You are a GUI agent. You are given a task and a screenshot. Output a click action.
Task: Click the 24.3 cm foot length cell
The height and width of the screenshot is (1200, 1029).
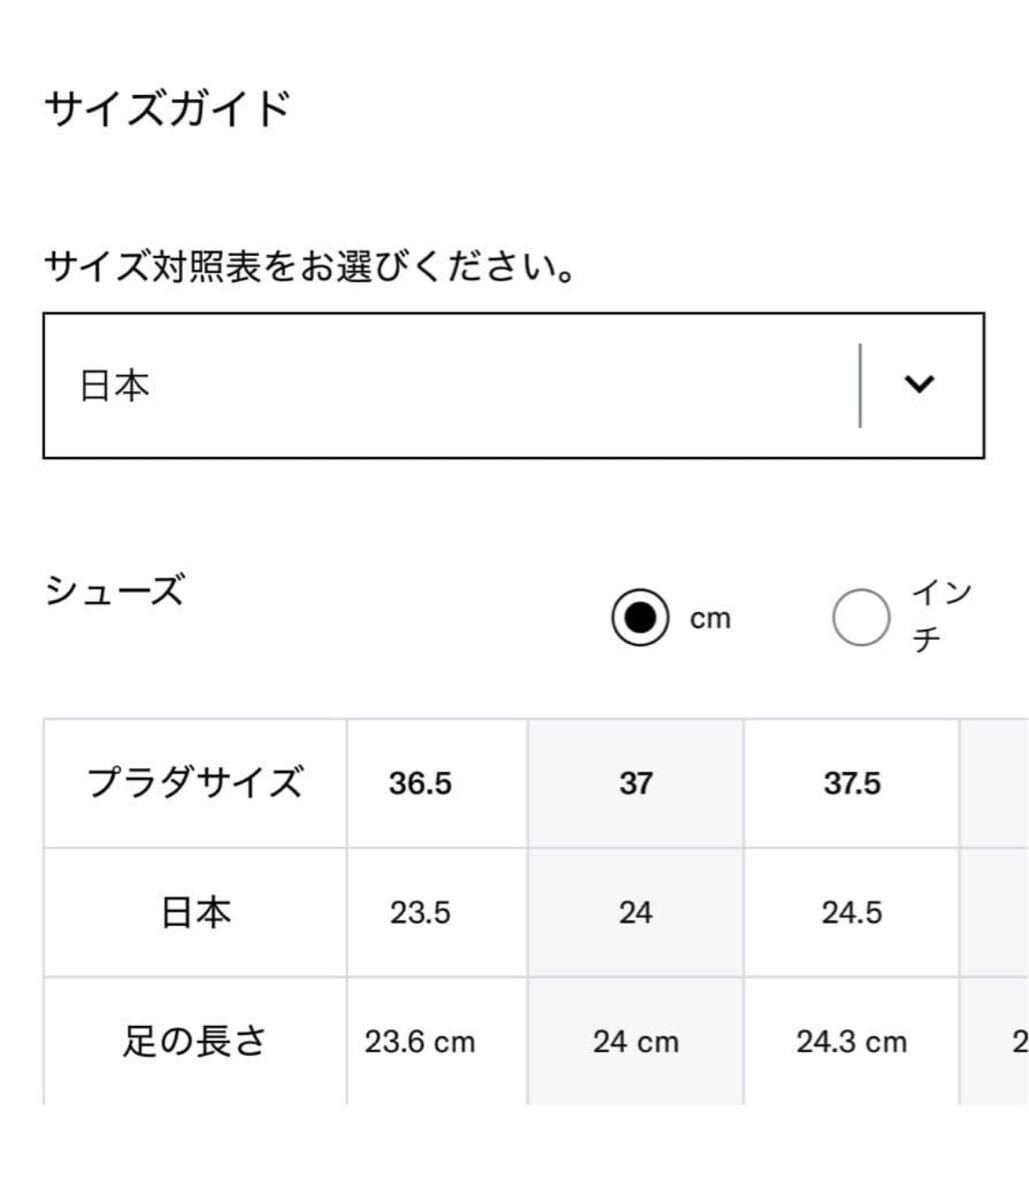pyautogui.click(x=852, y=1043)
